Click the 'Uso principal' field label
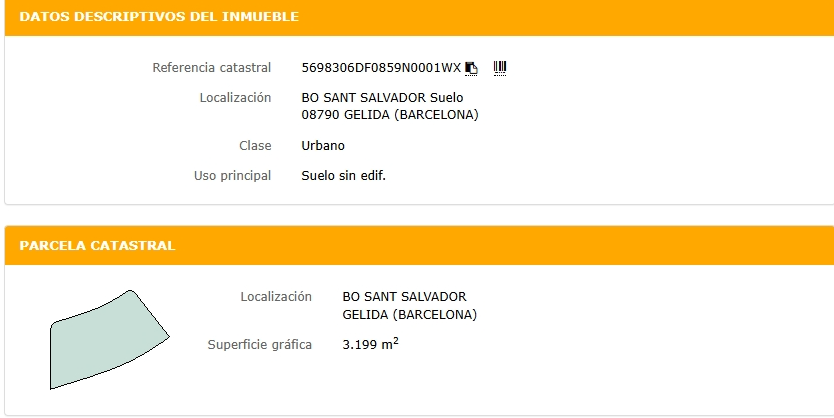The image size is (834, 418). (232, 176)
